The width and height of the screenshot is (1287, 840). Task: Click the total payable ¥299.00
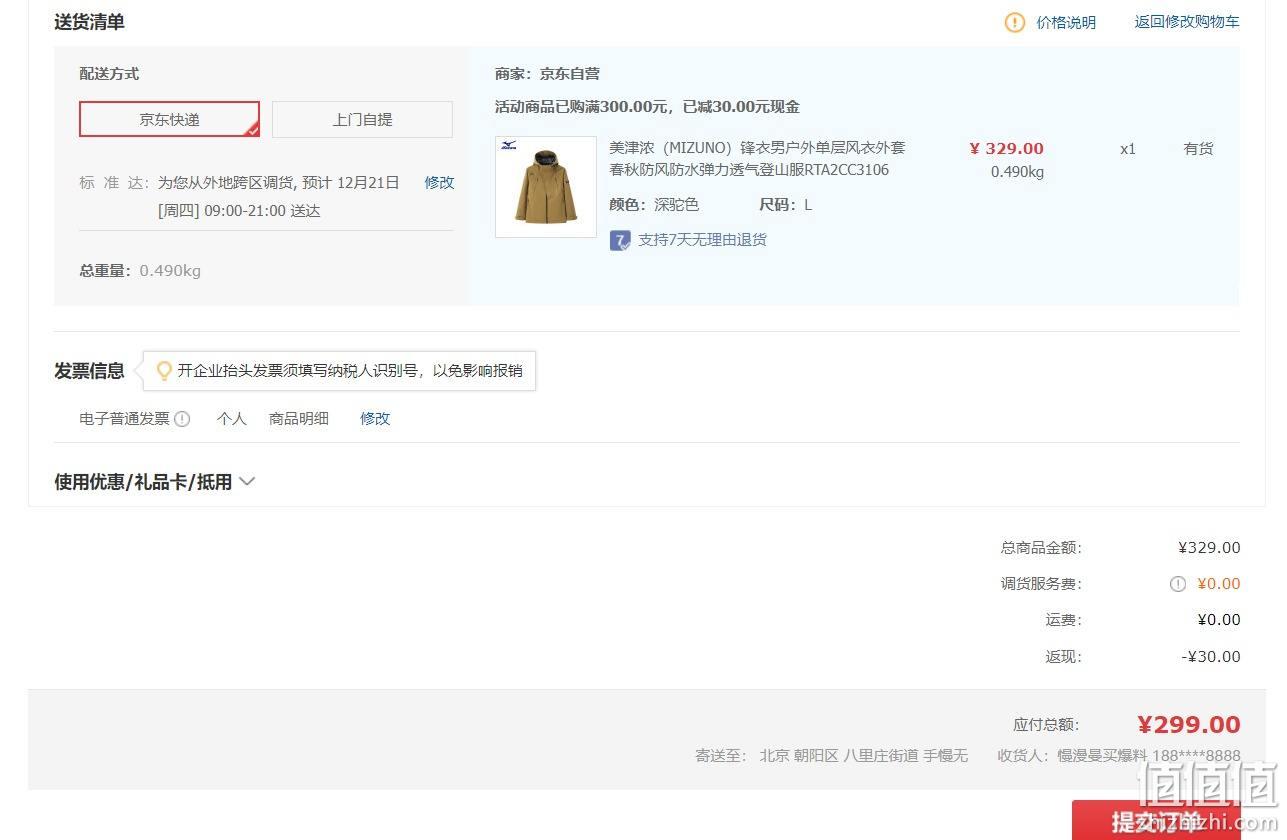1188,725
